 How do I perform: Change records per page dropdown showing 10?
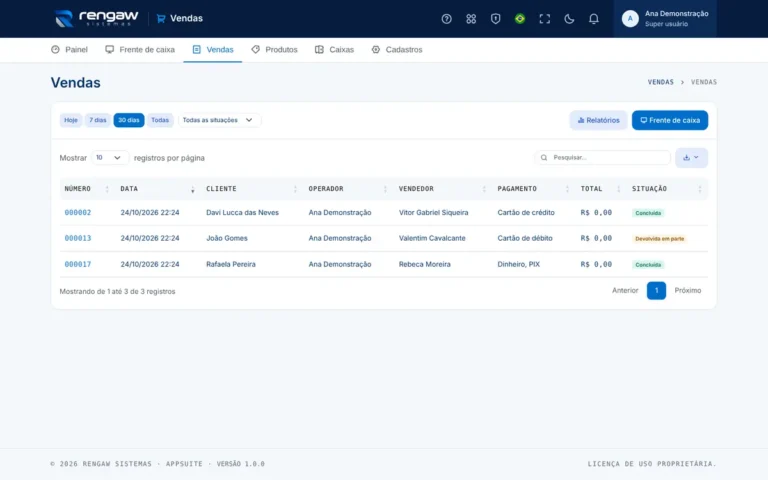[109, 158]
